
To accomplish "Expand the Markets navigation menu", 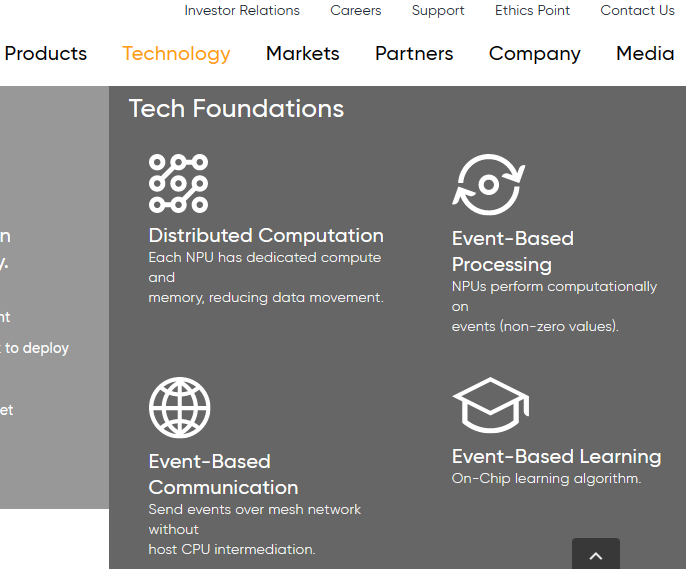I will click(303, 54).
